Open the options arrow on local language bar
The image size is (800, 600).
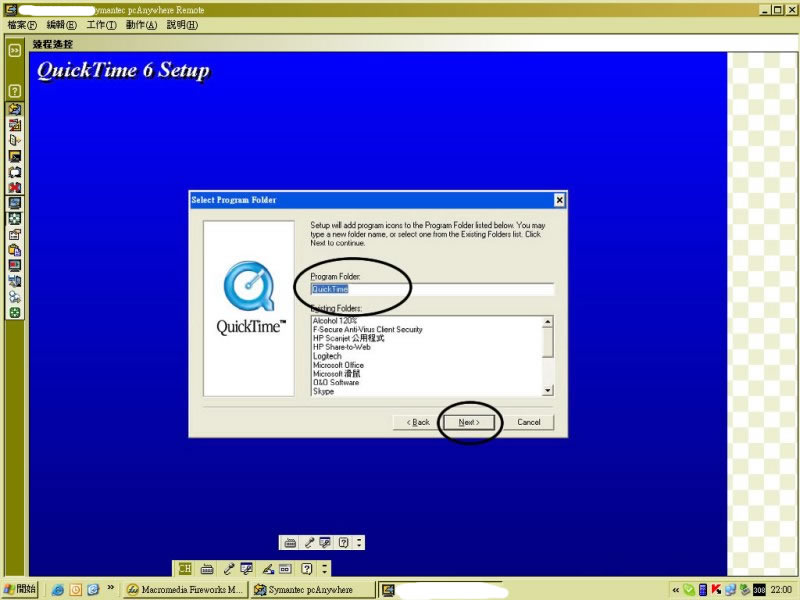pyautogui.click(x=324, y=568)
